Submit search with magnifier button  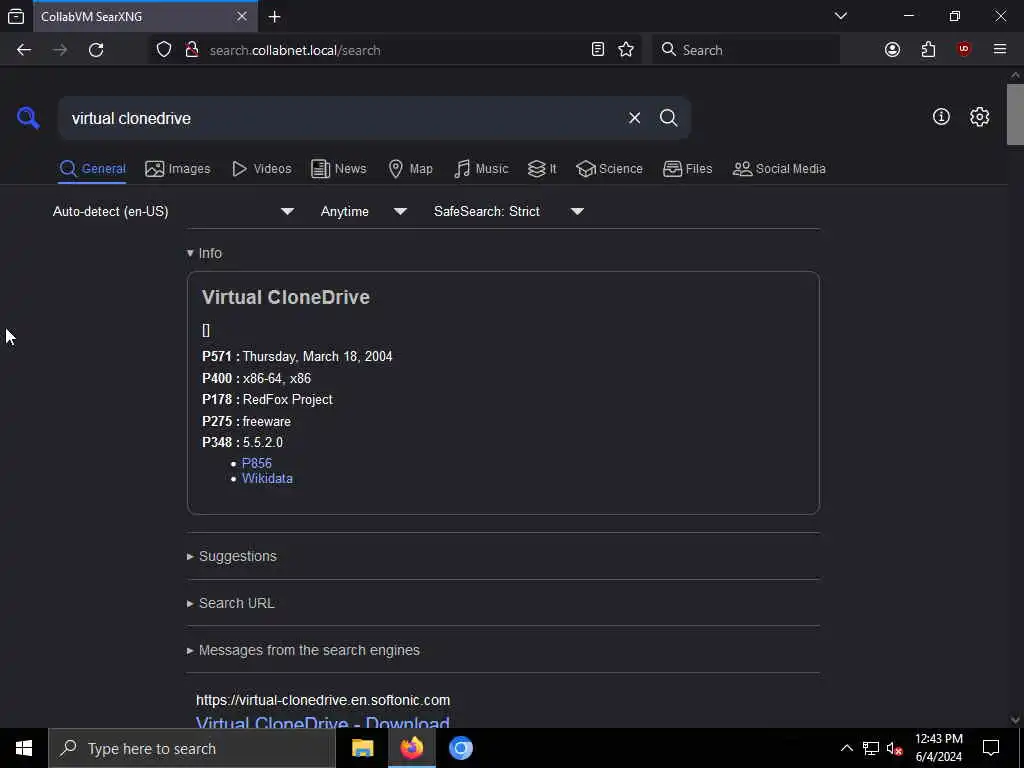pyautogui.click(x=668, y=118)
